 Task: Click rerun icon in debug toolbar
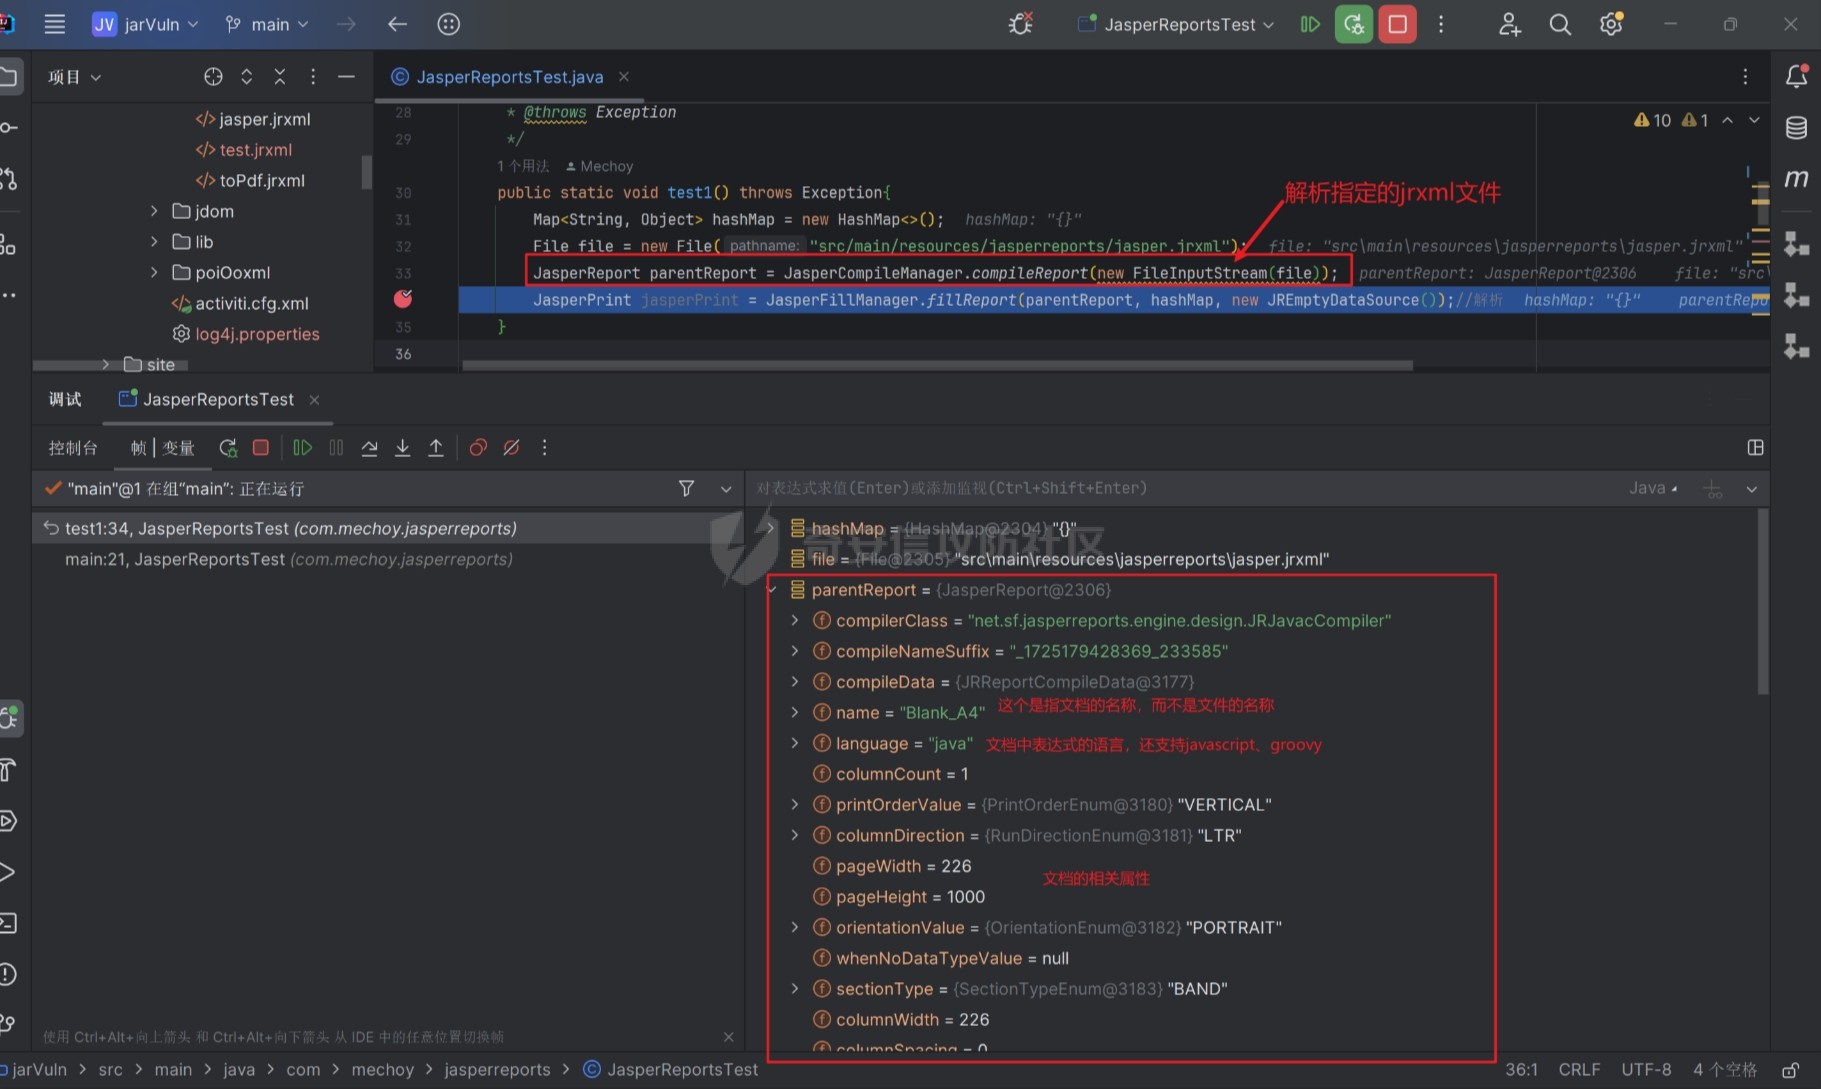pos(228,448)
